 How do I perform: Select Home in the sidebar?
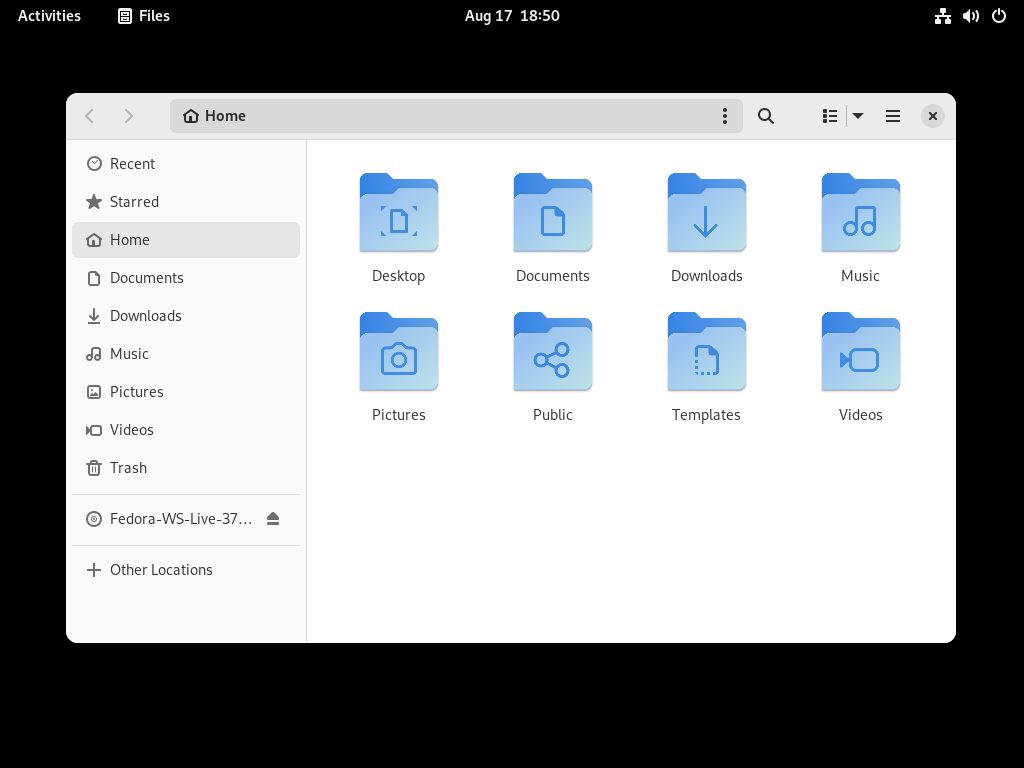[186, 240]
